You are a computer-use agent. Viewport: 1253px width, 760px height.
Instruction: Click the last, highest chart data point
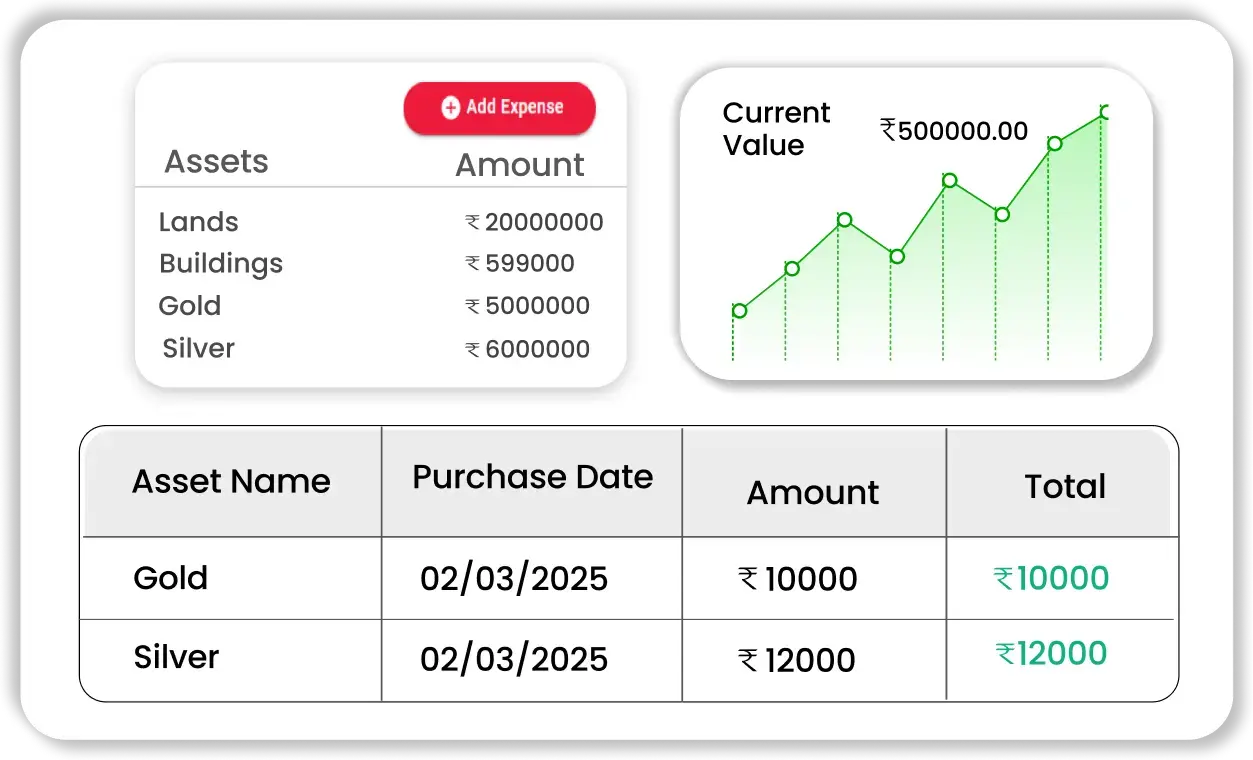1104,112
